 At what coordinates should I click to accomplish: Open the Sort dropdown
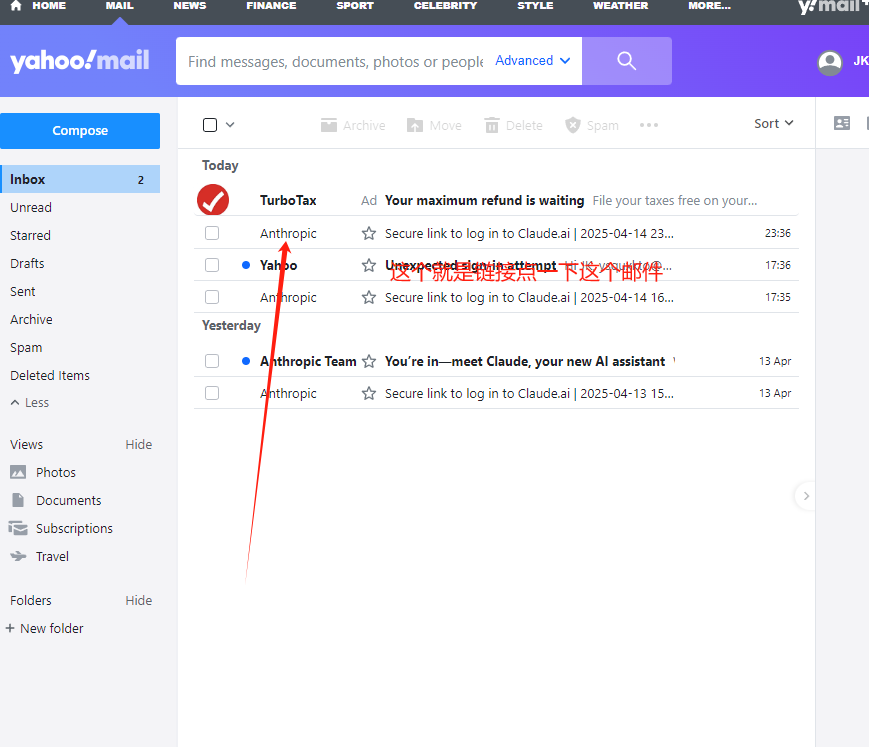tap(774, 124)
